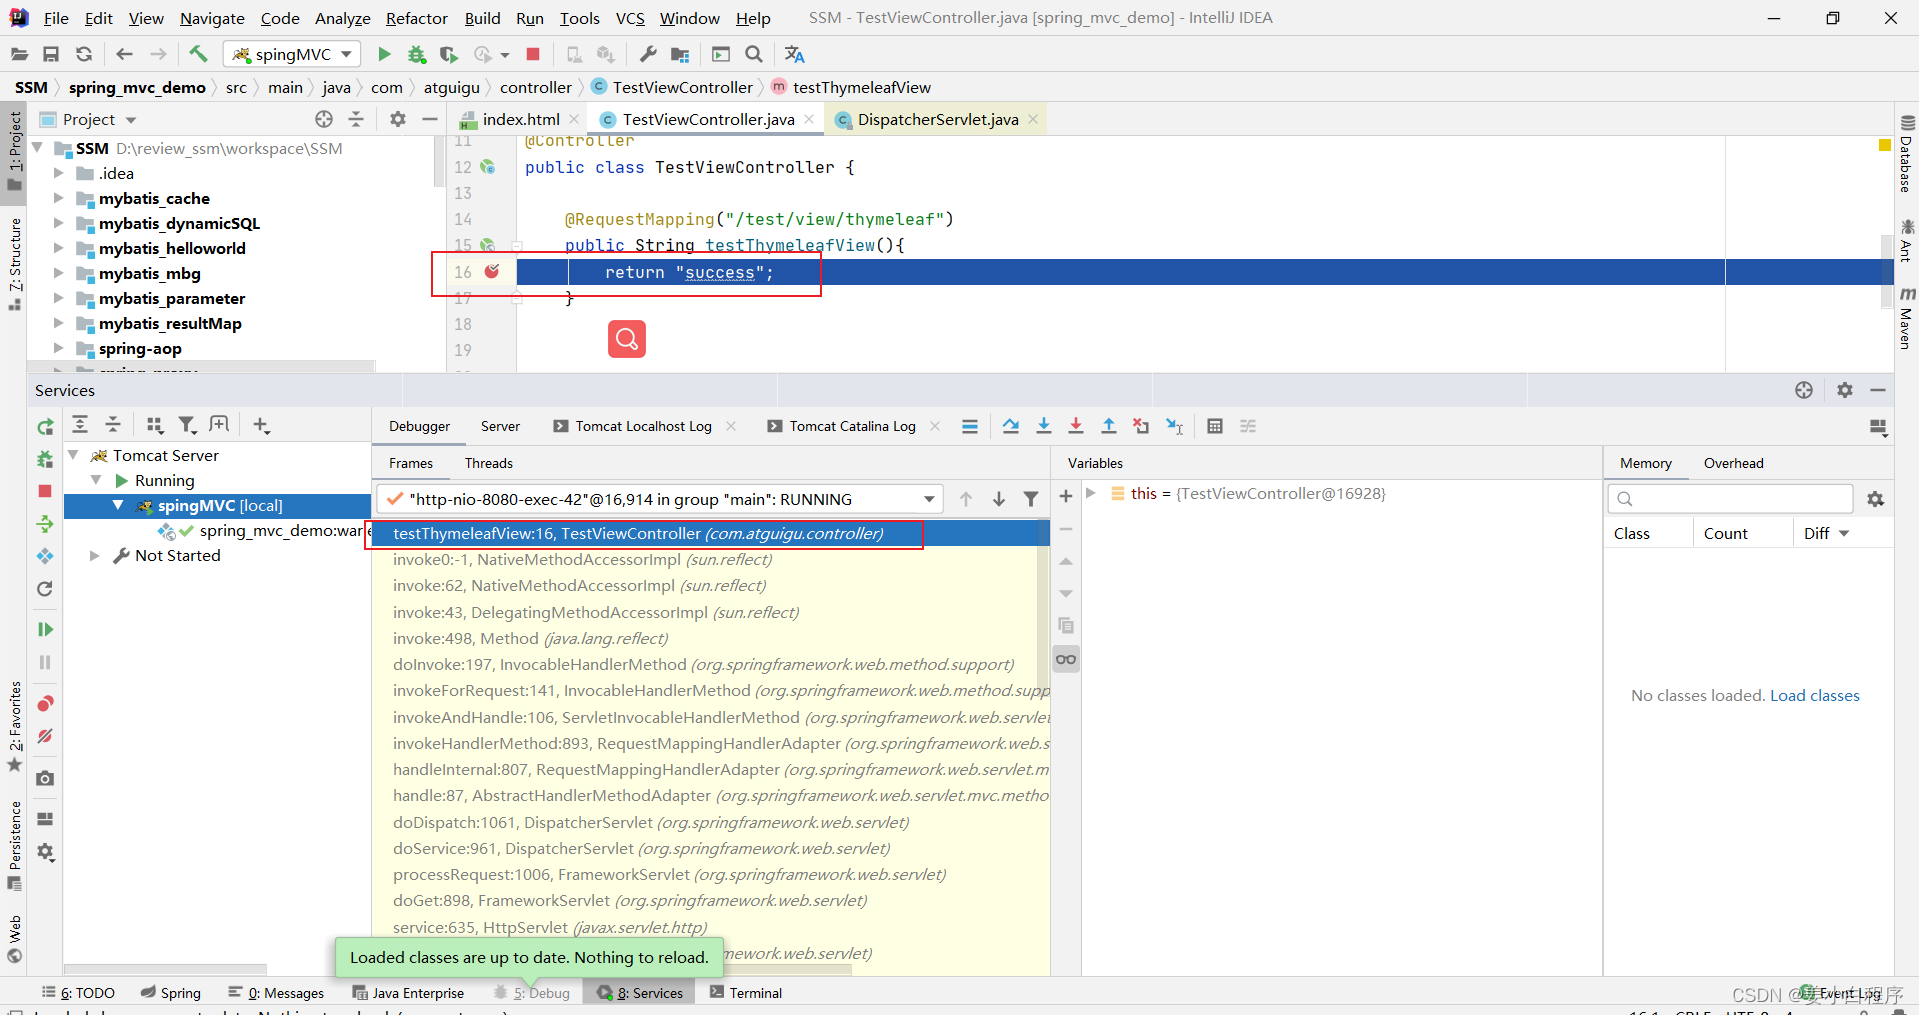Open Evaluate Expression calculator icon
Viewport: 1919px width, 1015px height.
[x=1215, y=426]
